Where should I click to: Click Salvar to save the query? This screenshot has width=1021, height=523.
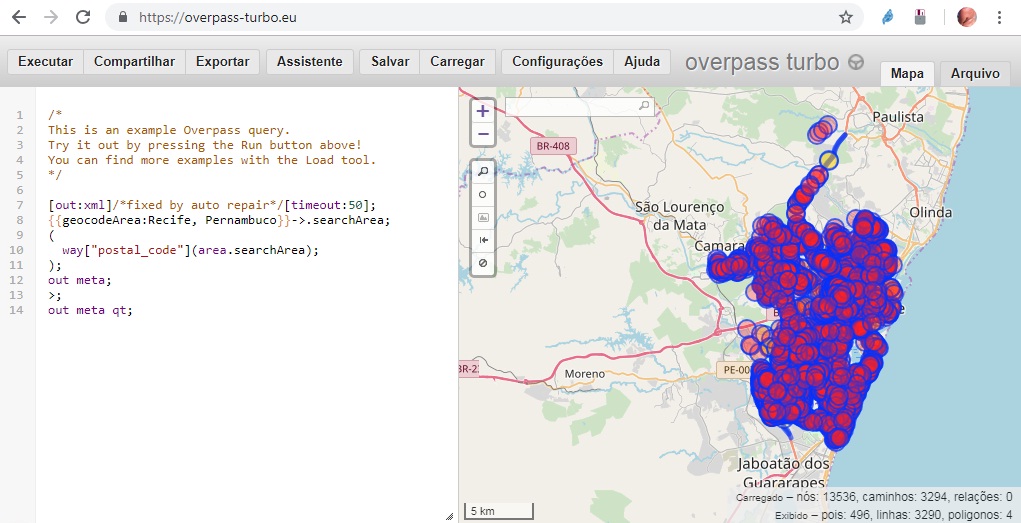coord(390,62)
